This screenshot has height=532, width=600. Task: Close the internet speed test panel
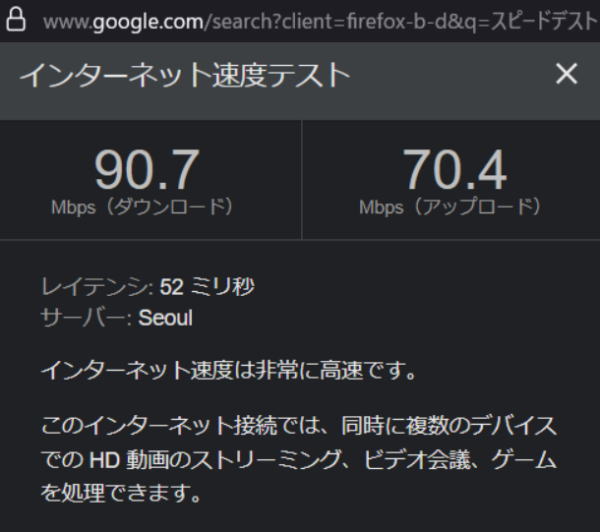coord(566,74)
